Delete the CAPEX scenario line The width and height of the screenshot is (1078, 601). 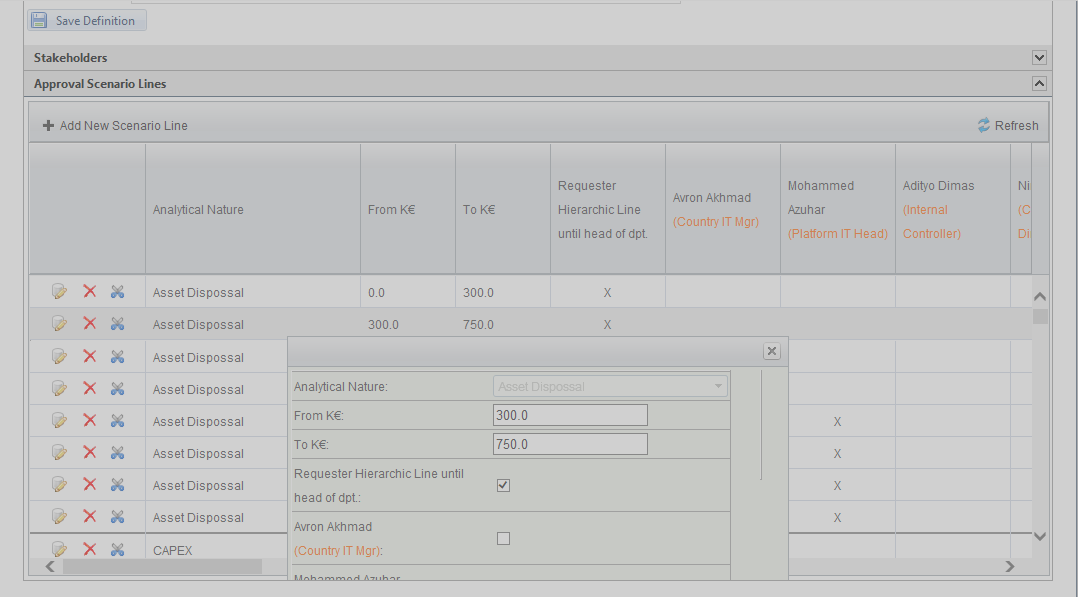click(89, 549)
